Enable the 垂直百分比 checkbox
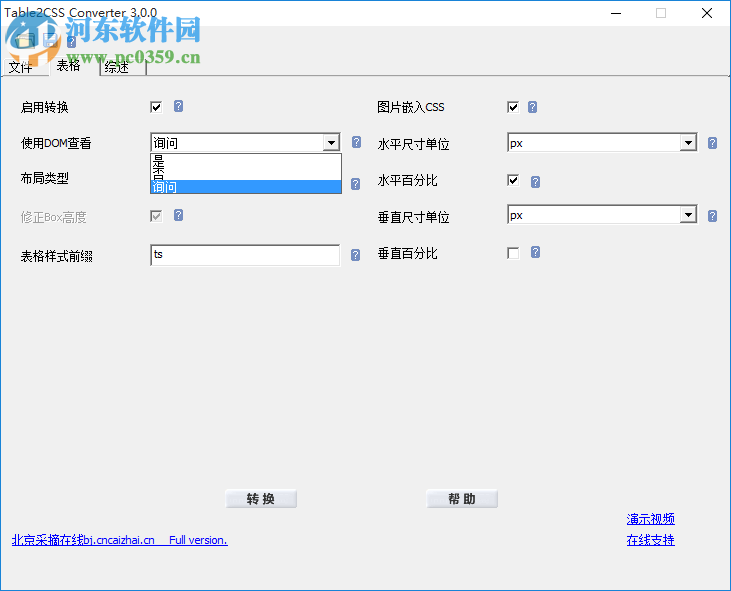This screenshot has width=731, height=591. [513, 253]
